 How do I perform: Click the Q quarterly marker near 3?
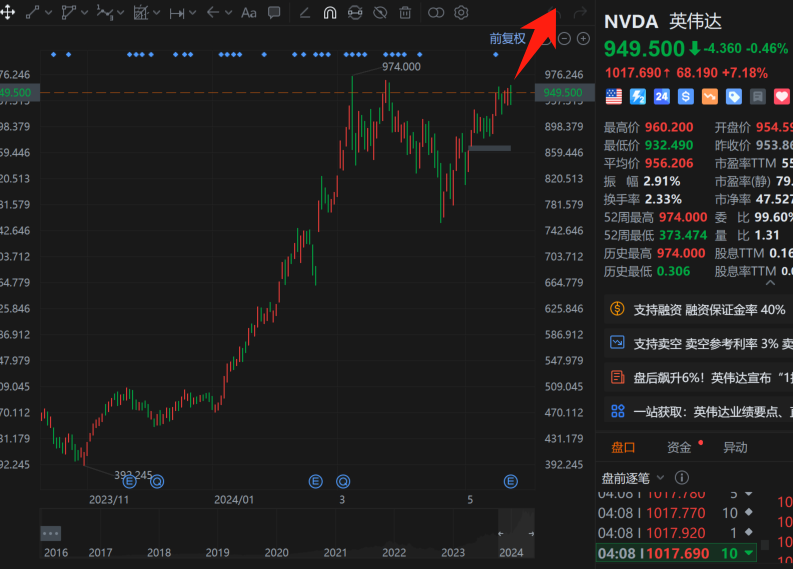[343, 482]
